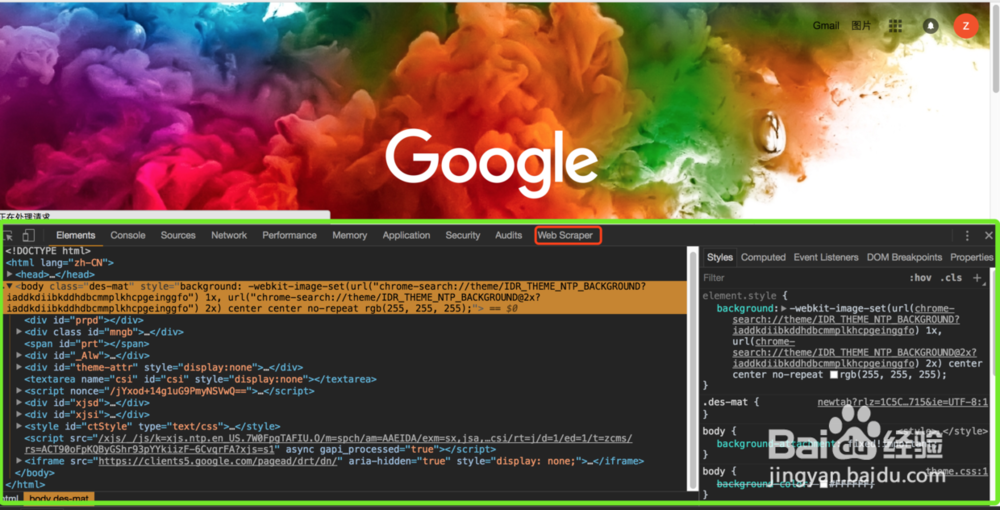Select the textarea name="csi" line

200,379
